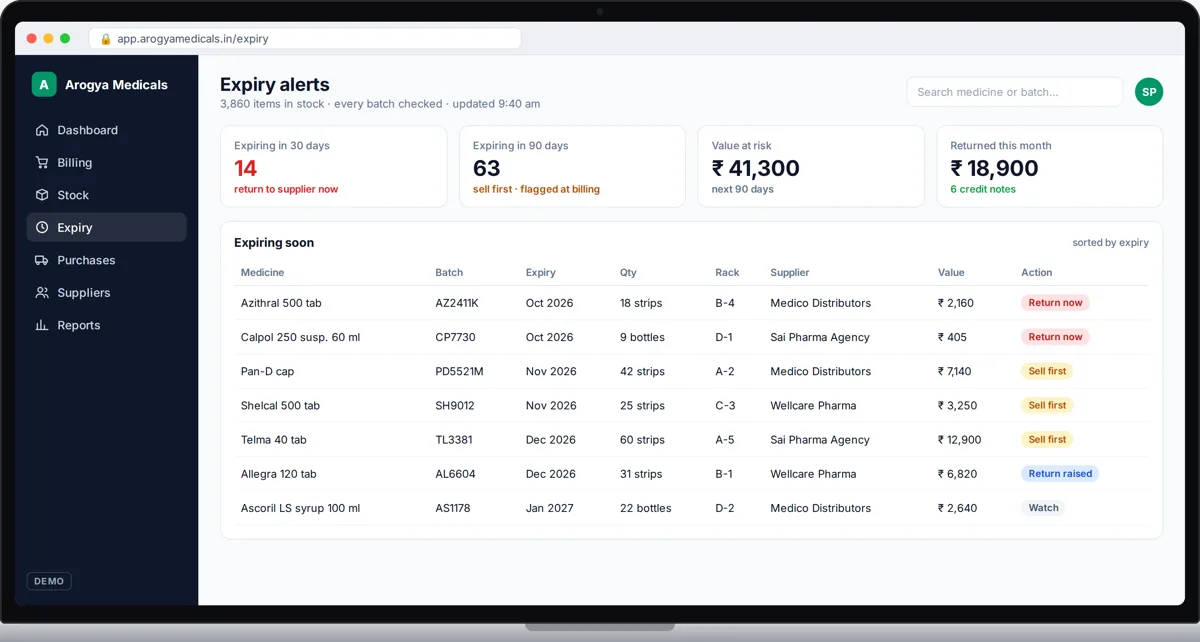Select Calpol 250 susp. 60 ml
This screenshot has width=1200, height=642.
point(300,337)
